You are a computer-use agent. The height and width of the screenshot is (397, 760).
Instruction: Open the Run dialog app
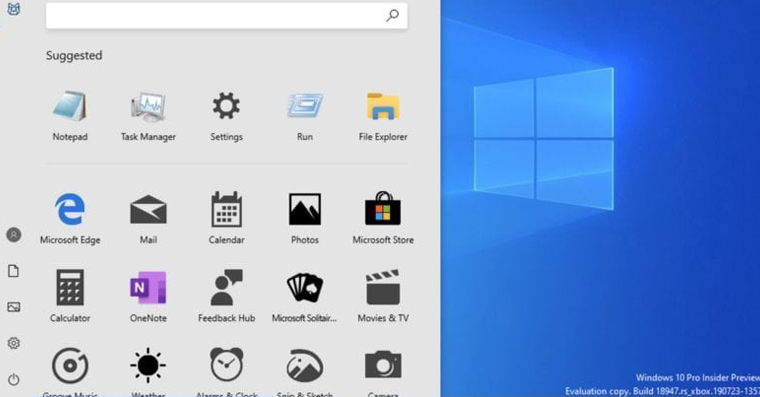click(305, 115)
